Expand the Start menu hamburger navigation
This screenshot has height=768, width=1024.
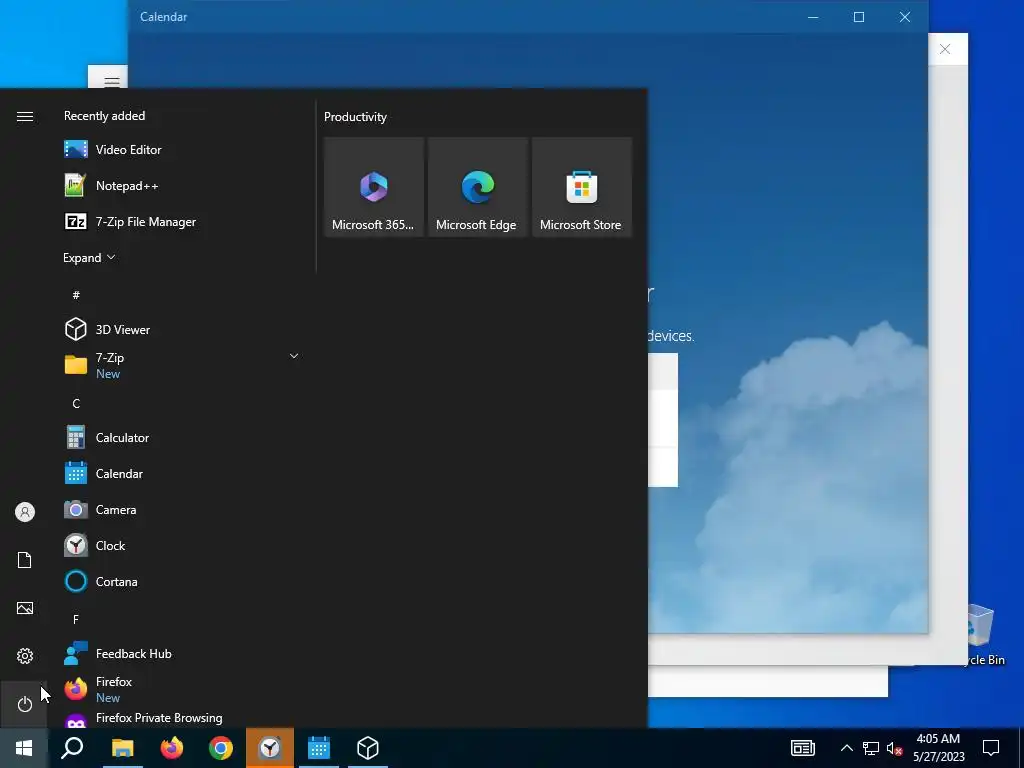tap(25, 116)
